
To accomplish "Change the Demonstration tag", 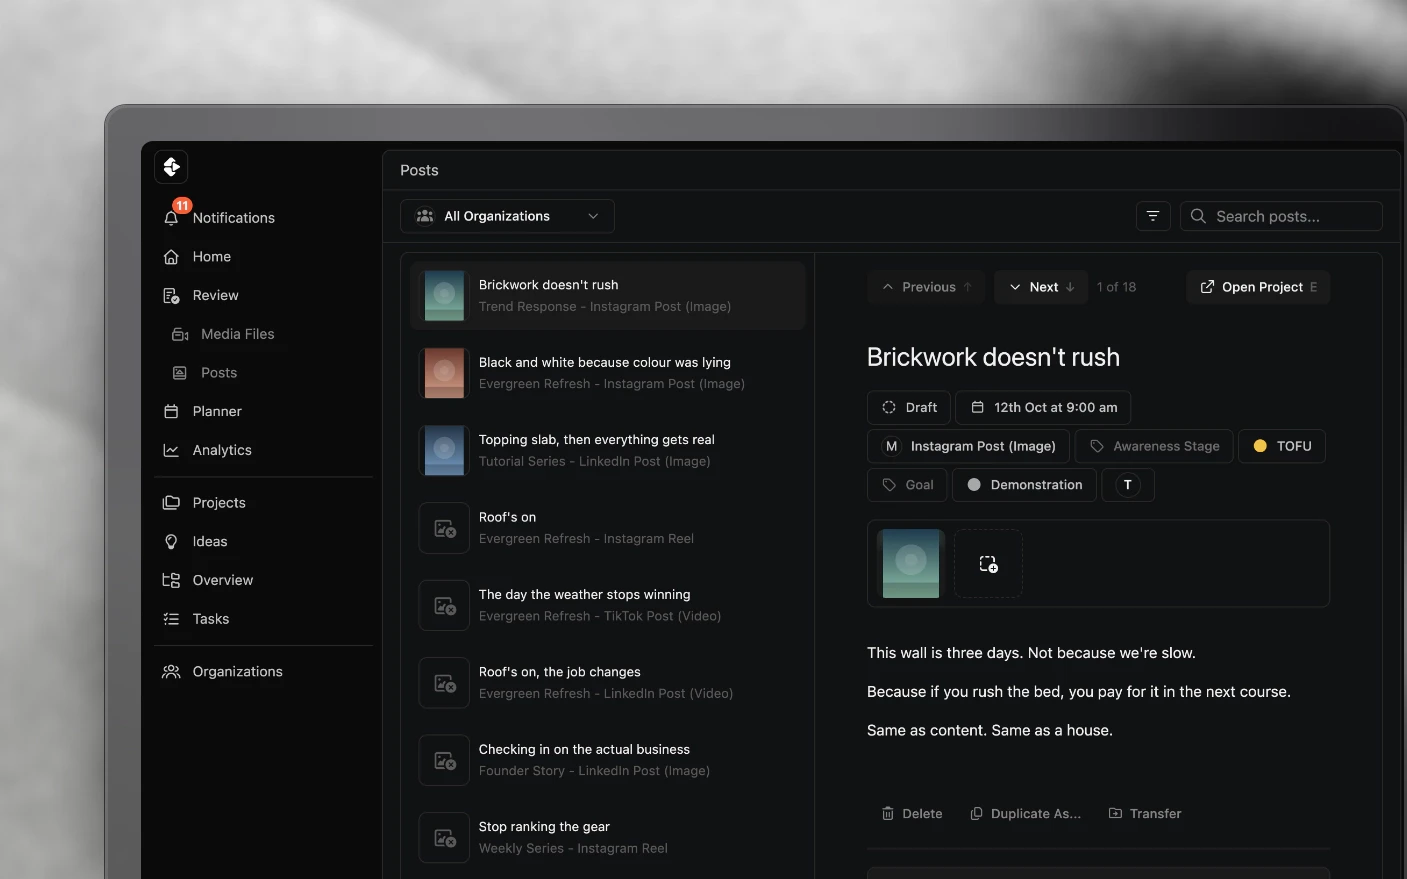I will 1024,485.
